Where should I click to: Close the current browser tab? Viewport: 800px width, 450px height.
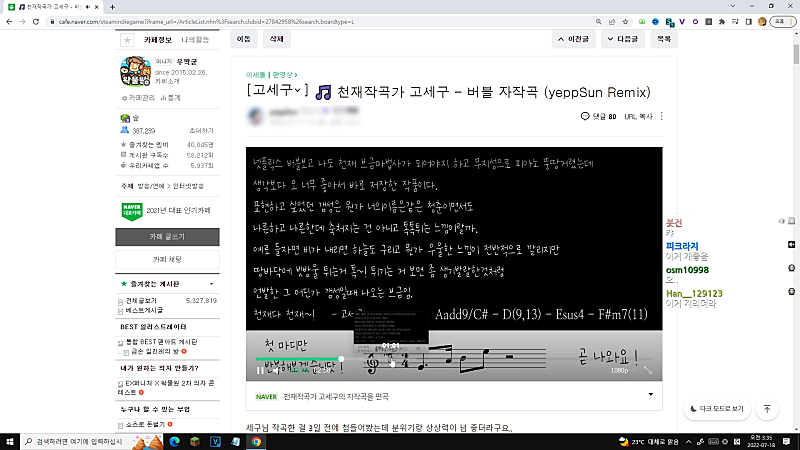(x=97, y=7)
